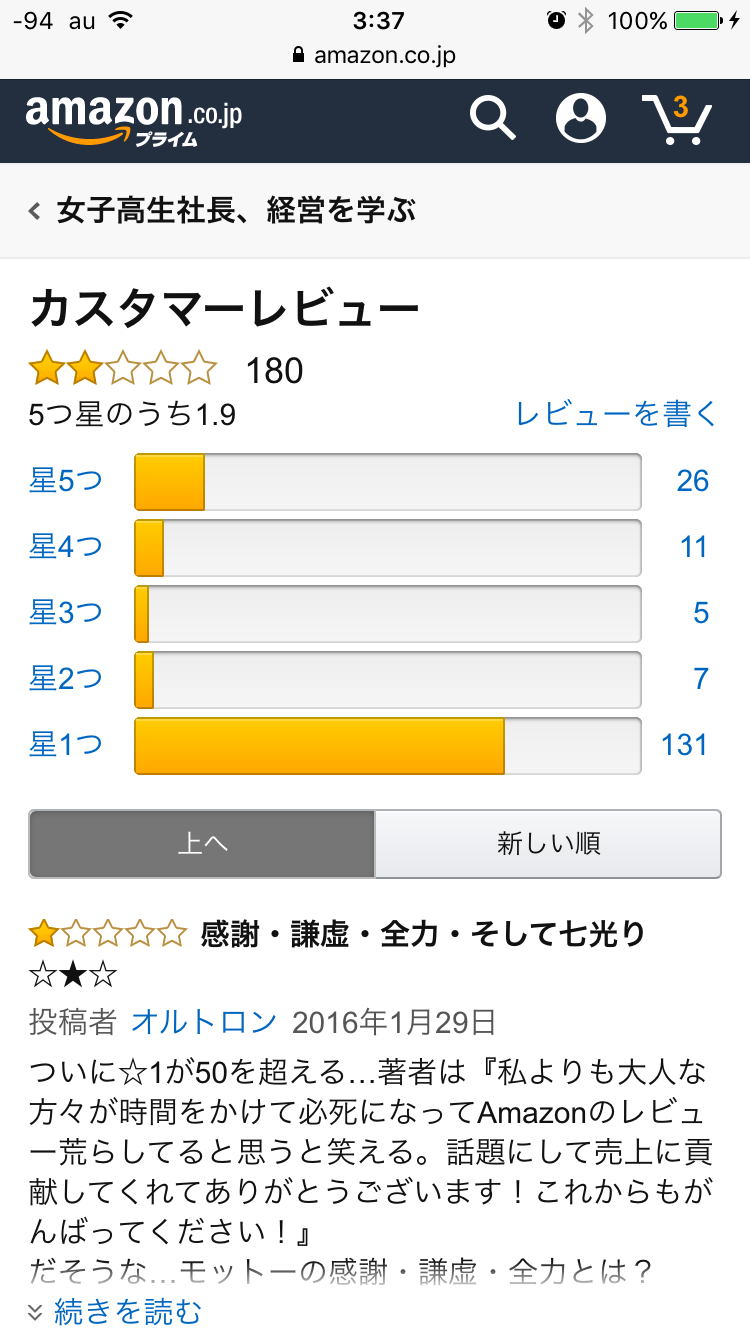Image resolution: width=750 pixels, height=1334 pixels.
Task: Tap the overall two-star rating icons
Action: pyautogui.click(x=122, y=369)
